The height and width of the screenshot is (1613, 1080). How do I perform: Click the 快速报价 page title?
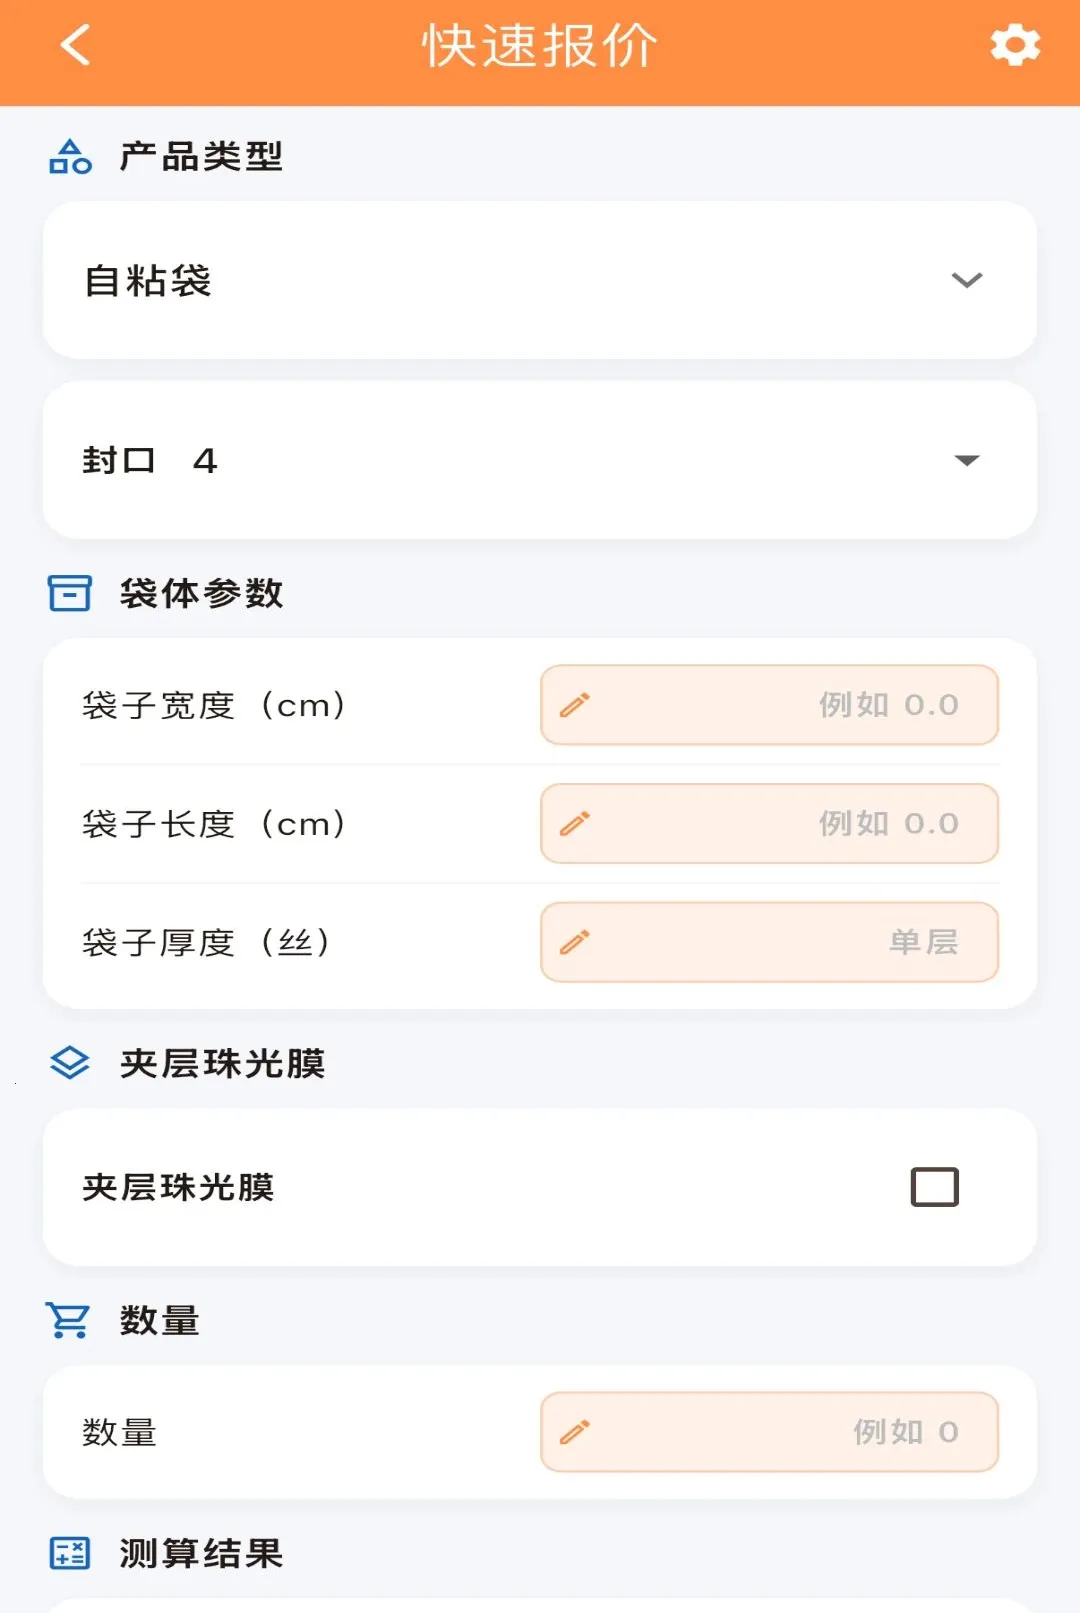pos(540,46)
